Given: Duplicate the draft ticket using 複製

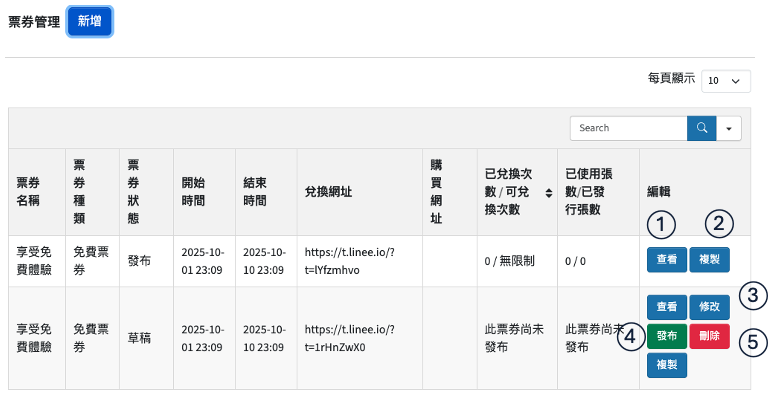Looking at the screenshot, I should point(666,366).
